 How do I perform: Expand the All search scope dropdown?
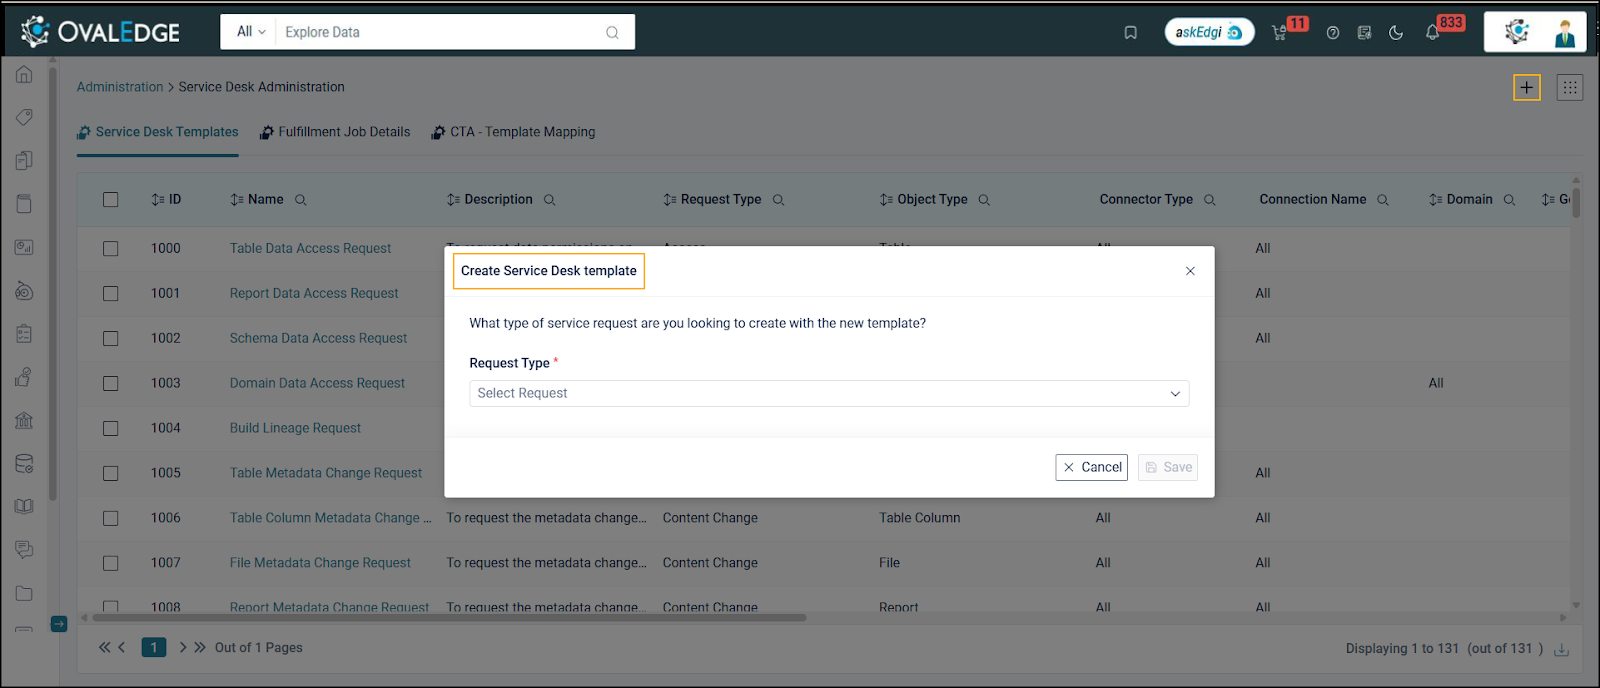tap(250, 32)
